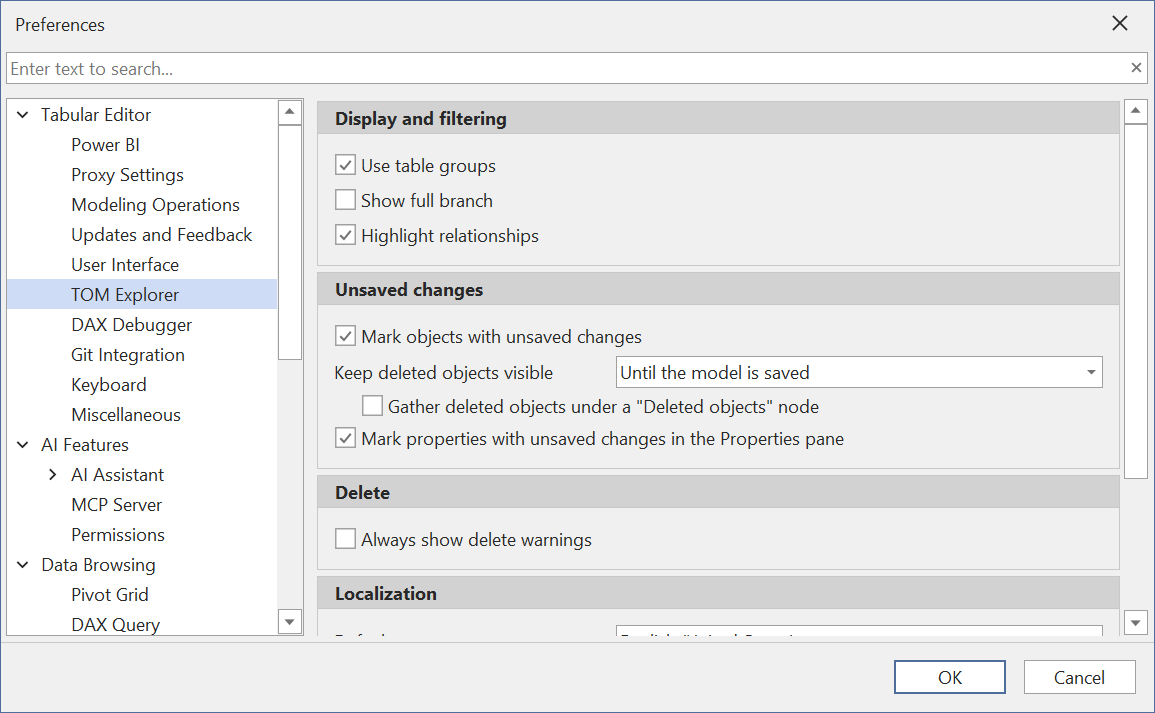Enable Gather deleted objects under a node
The width and height of the screenshot is (1155, 713).
coord(372,406)
